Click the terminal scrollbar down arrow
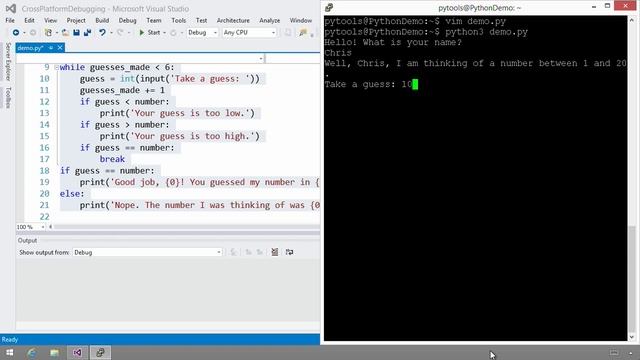 point(632,337)
